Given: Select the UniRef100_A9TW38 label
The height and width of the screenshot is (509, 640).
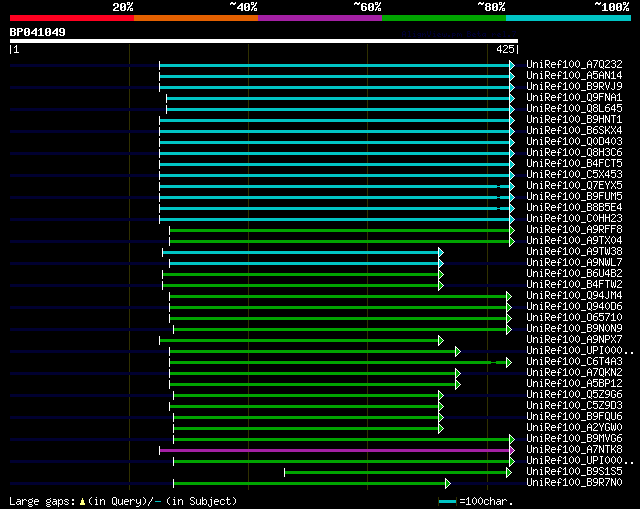Looking at the screenshot, I should (x=574, y=252).
